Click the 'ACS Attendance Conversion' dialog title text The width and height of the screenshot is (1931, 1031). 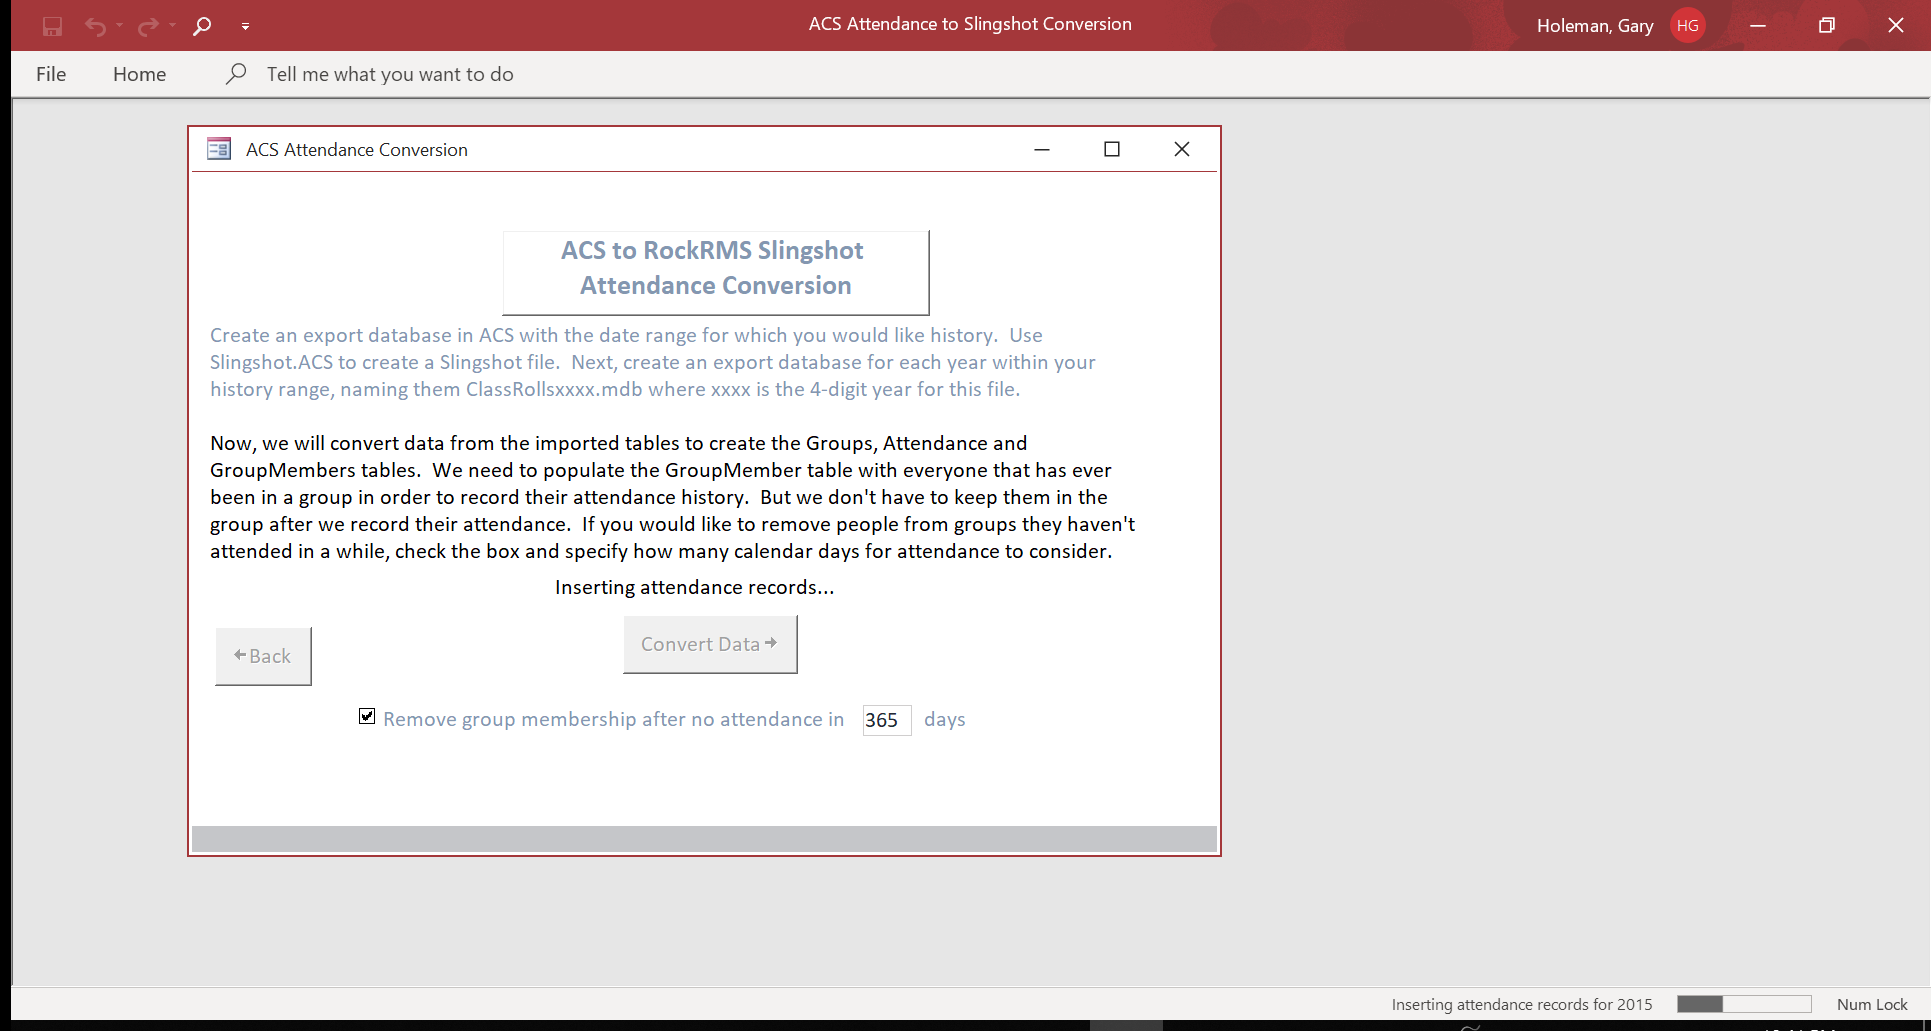click(357, 149)
